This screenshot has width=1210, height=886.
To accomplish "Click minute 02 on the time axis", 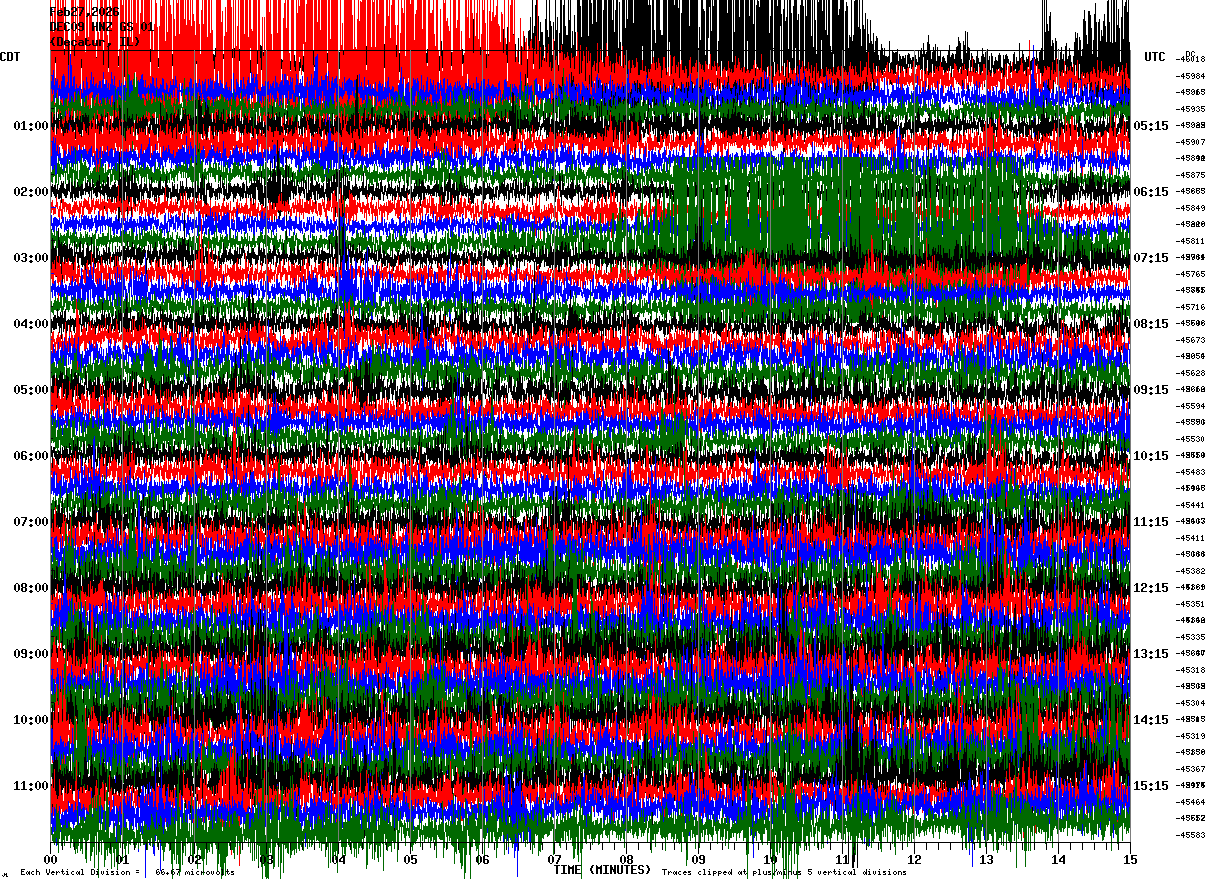I will [x=195, y=859].
